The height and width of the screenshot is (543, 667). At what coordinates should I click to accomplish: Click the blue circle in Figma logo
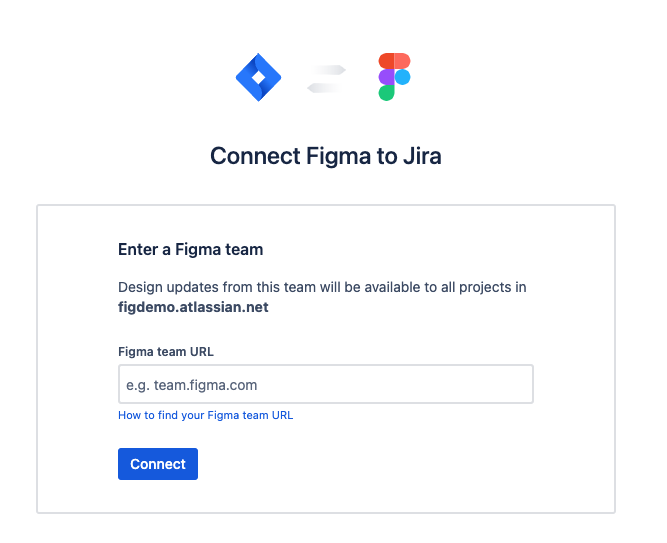click(x=403, y=77)
